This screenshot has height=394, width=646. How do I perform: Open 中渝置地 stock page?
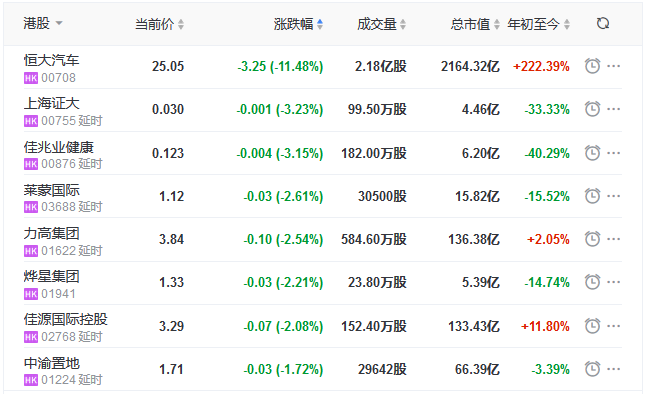[x=51, y=363]
